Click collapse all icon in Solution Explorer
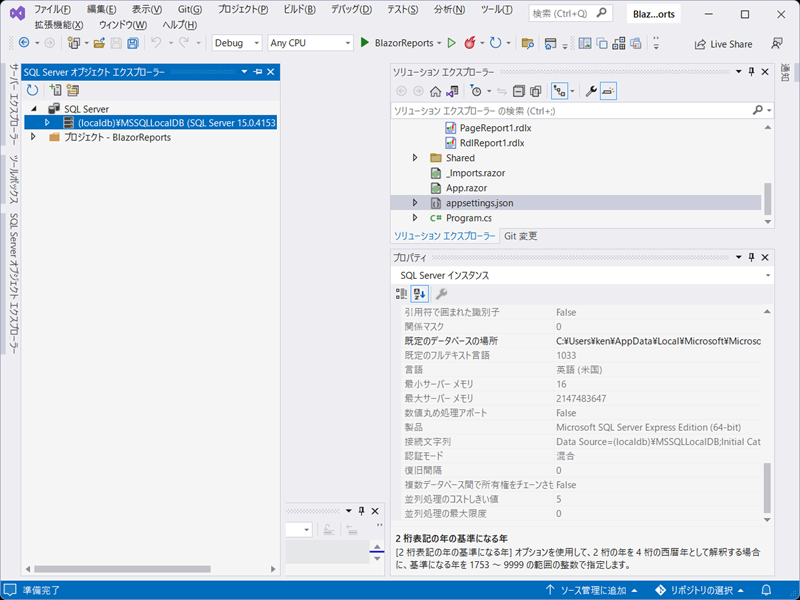The image size is (800, 600). (x=519, y=91)
